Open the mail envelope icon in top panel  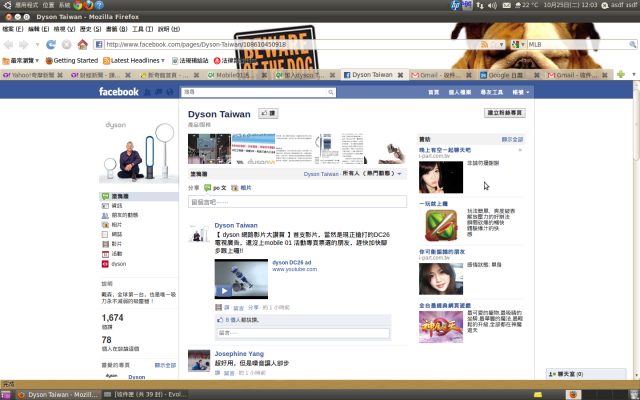point(507,5)
